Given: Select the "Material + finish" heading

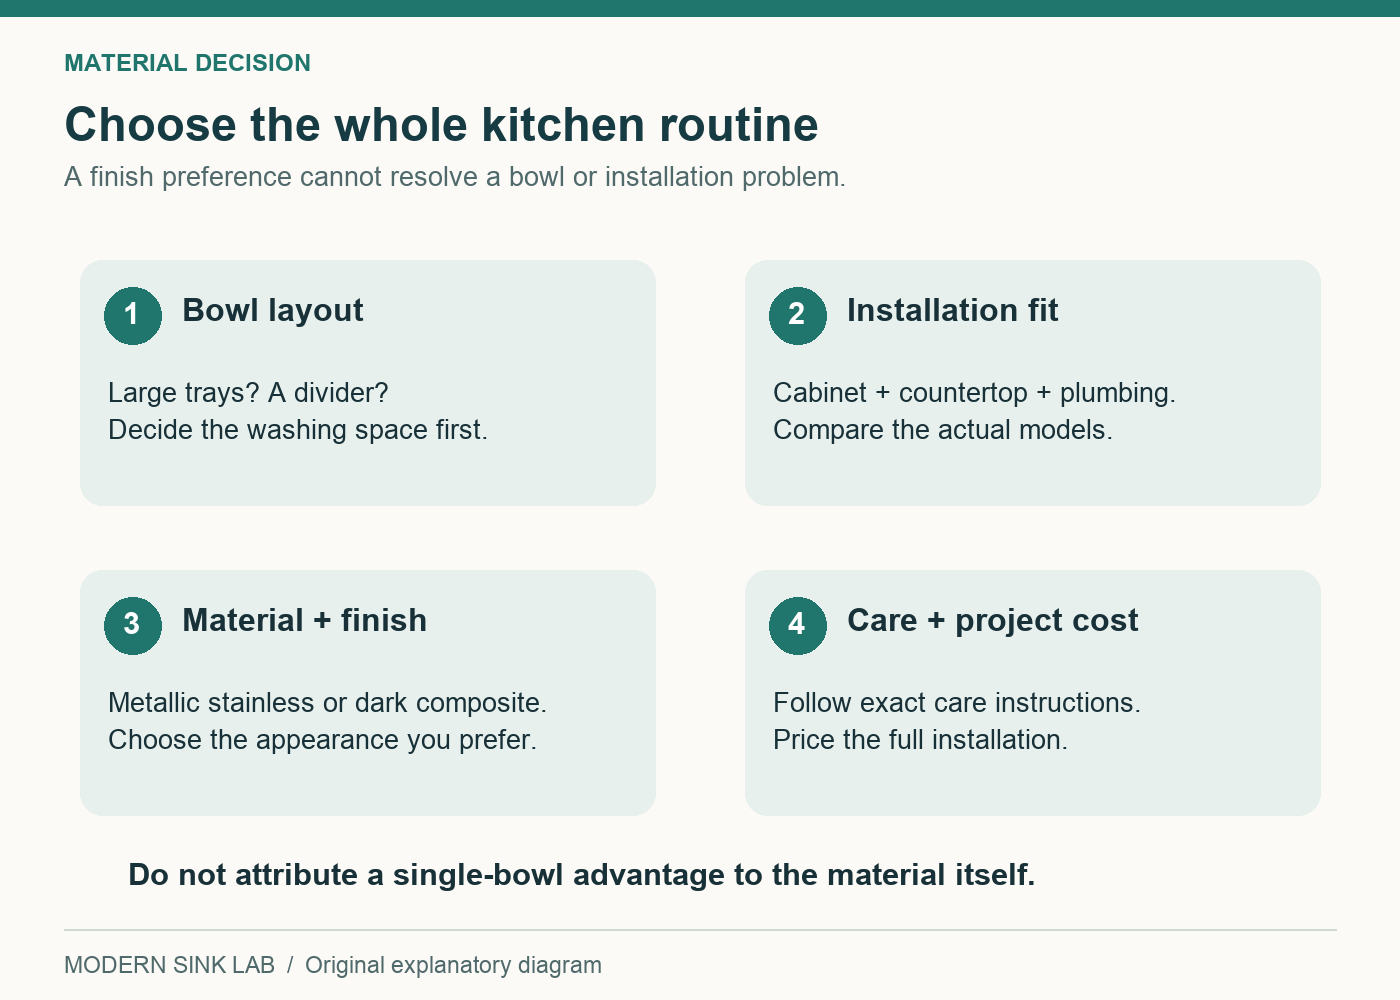Looking at the screenshot, I should (x=304, y=621).
